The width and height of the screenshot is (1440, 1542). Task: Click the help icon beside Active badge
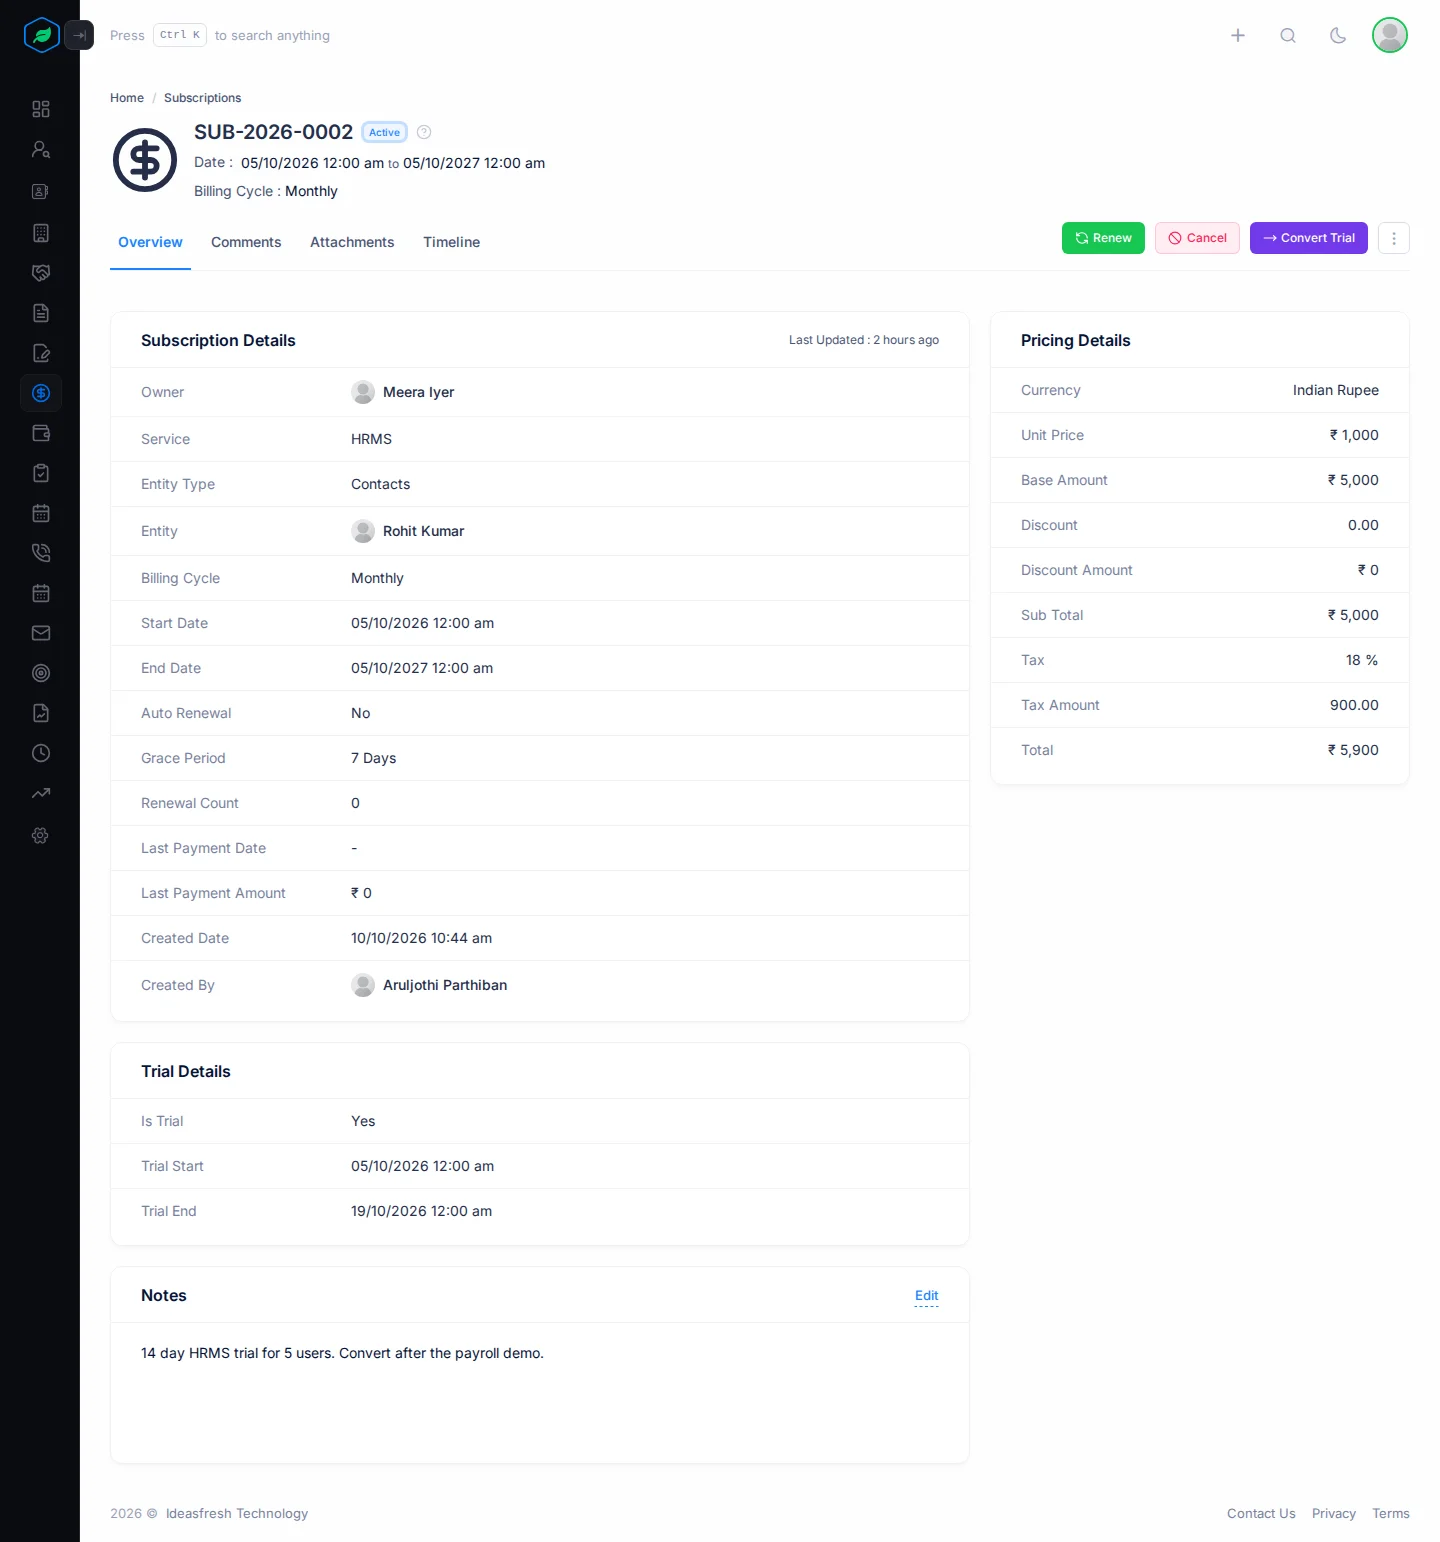[x=424, y=132]
